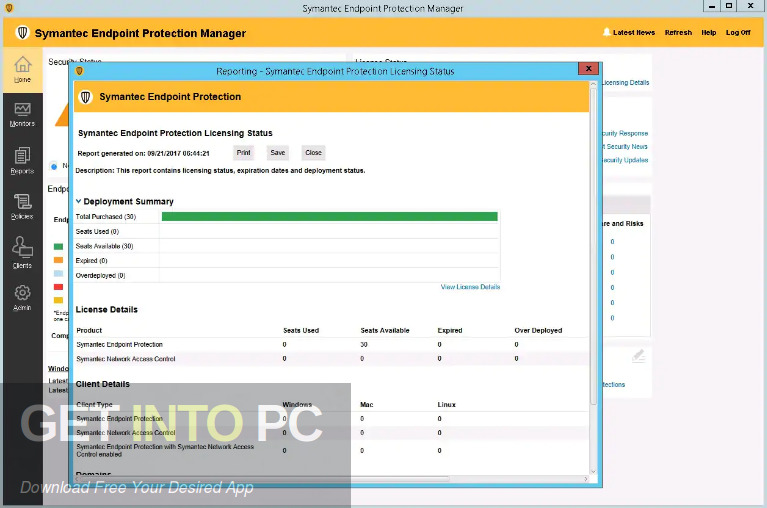Click Log Off in the header
This screenshot has width=767, height=508.
click(738, 32)
